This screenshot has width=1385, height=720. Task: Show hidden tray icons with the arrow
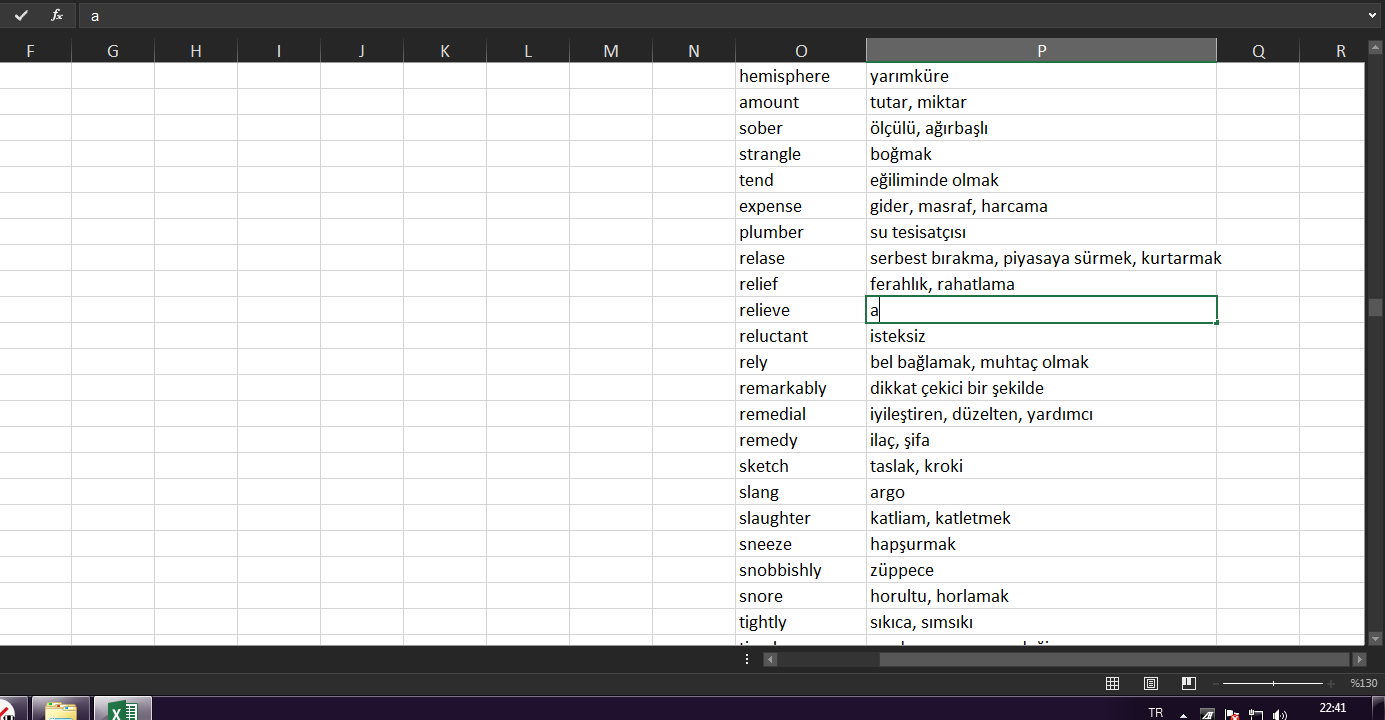coord(1184,715)
